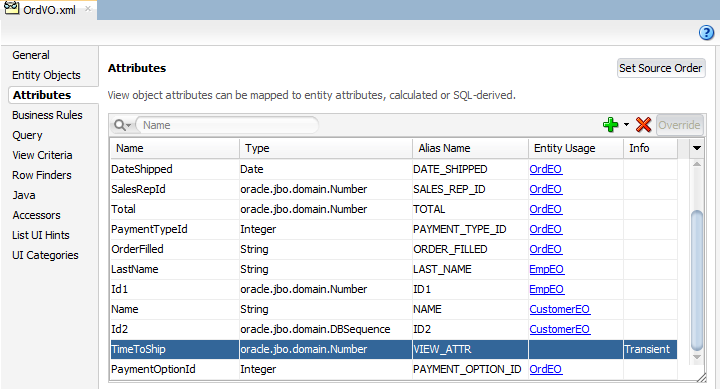Image resolution: width=720 pixels, height=389 pixels.
Task: Sort by the Type column header
Action: point(326,148)
